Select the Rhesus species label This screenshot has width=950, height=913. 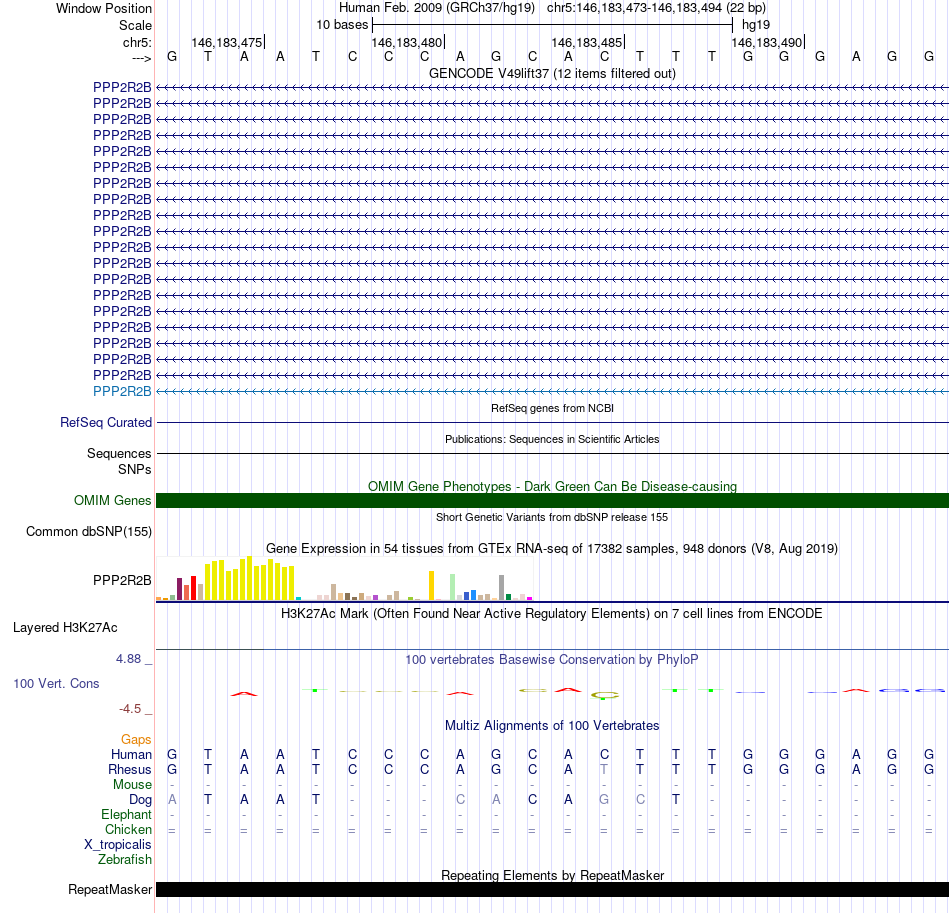click(x=130, y=769)
